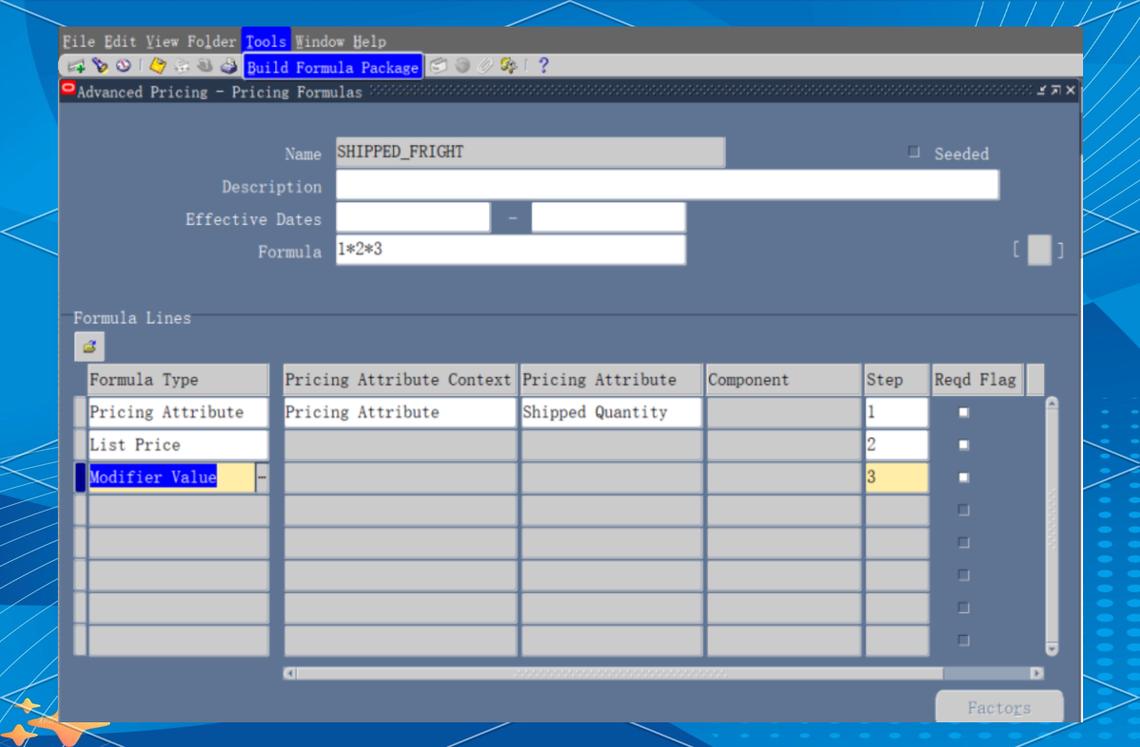Check Reqd Flag for Shipped Quantity row
This screenshot has width=1140, height=747.
click(x=964, y=412)
